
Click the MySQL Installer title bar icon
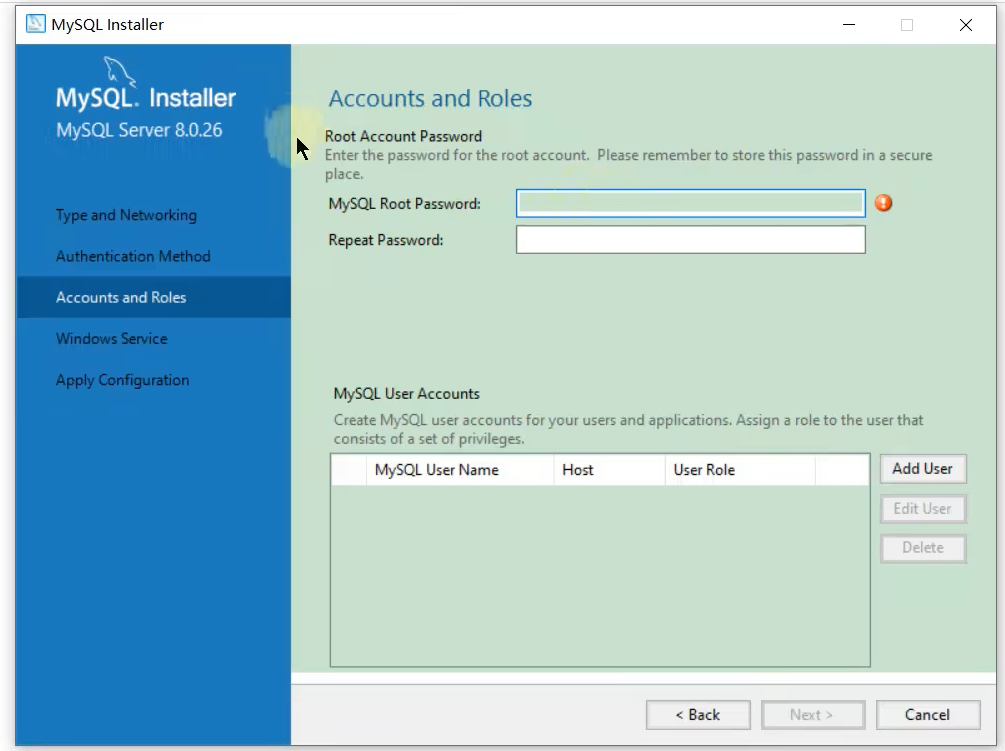pyautogui.click(x=36, y=24)
